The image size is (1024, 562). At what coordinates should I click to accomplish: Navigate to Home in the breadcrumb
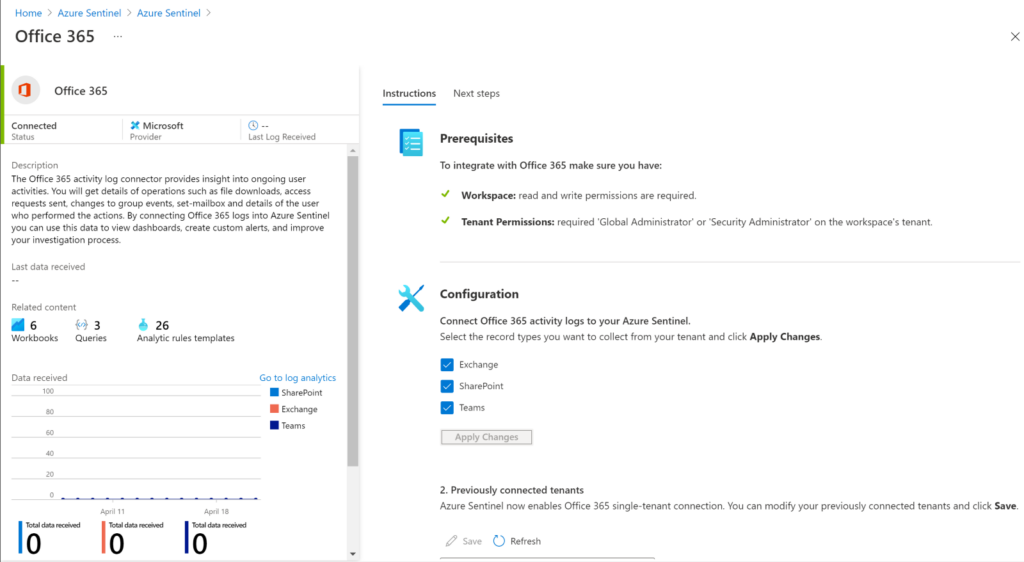coord(28,13)
